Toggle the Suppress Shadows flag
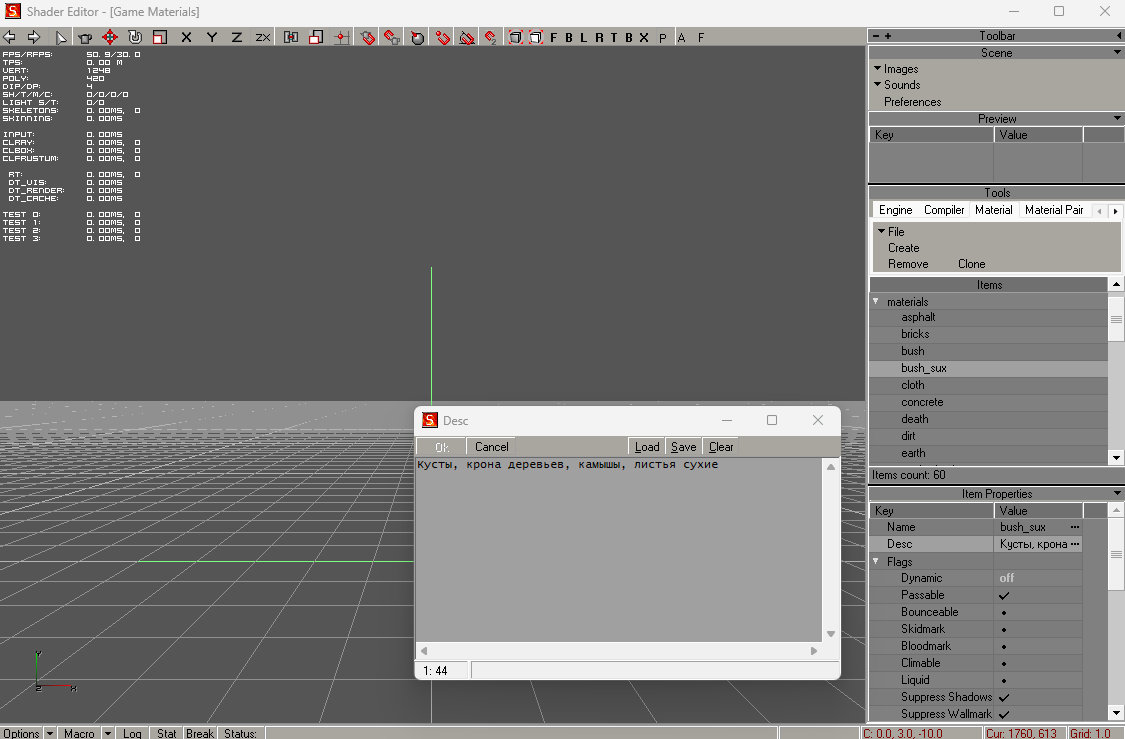Screen dimensions: 1125x739 (x=1004, y=697)
